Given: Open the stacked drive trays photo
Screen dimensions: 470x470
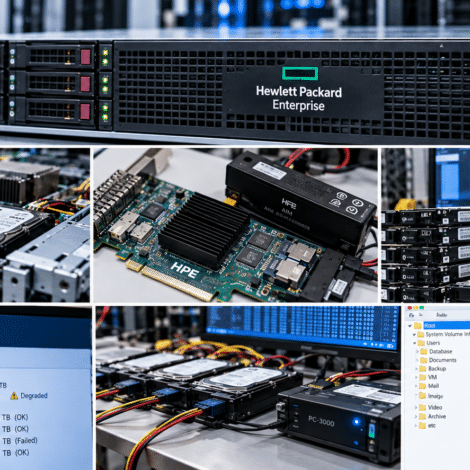Looking at the screenshot, I should coord(426,225).
